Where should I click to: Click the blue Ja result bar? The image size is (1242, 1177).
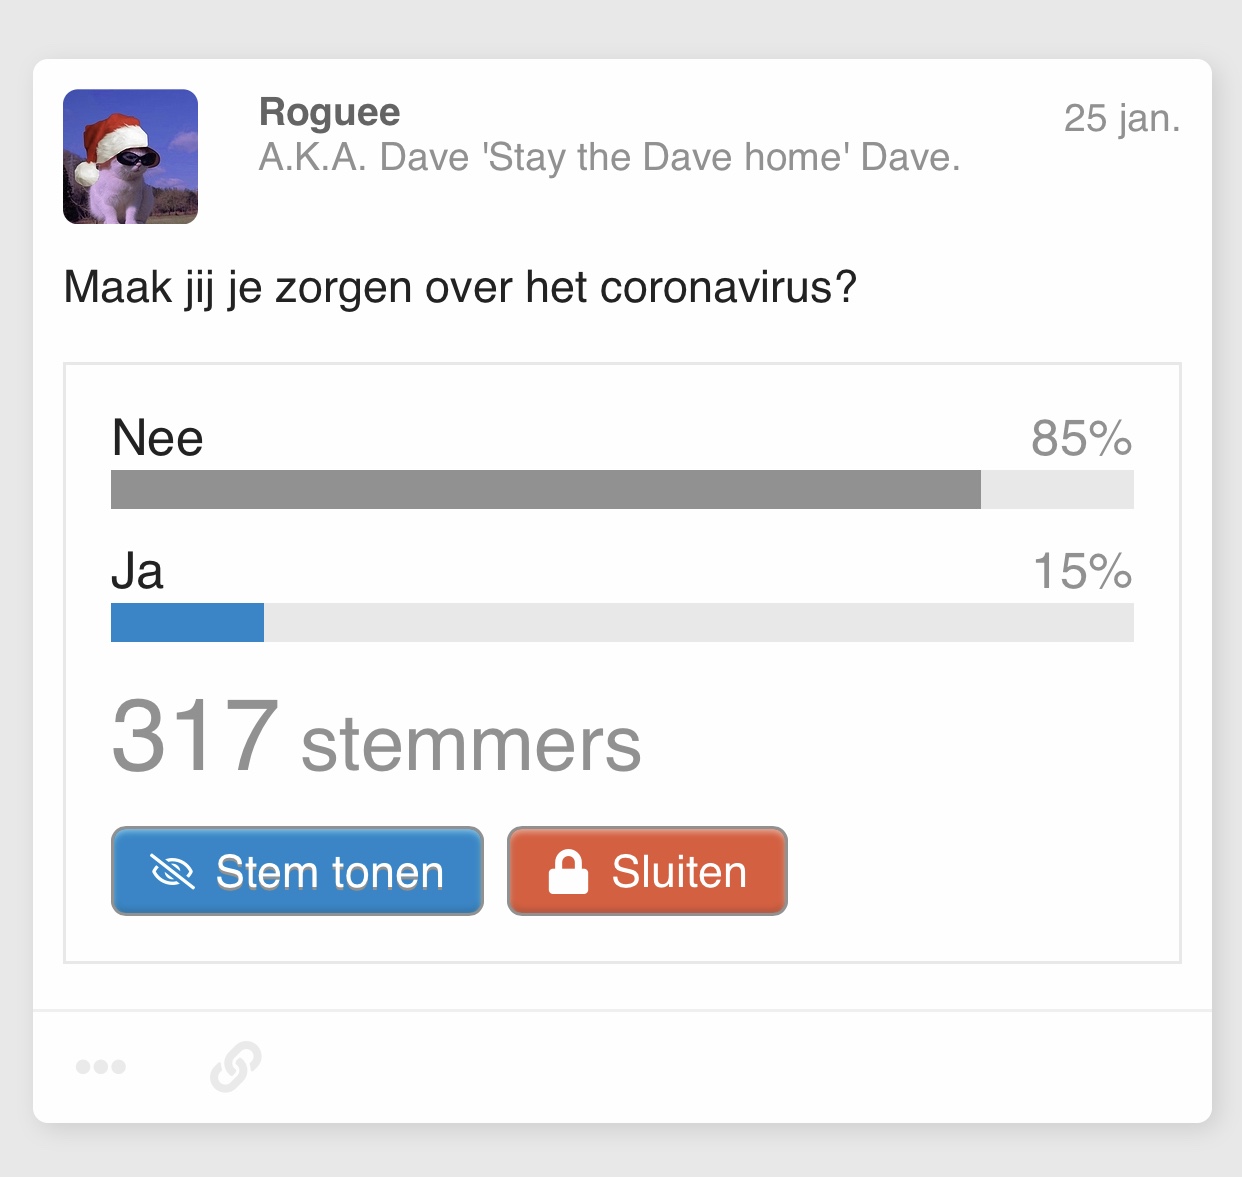point(187,622)
